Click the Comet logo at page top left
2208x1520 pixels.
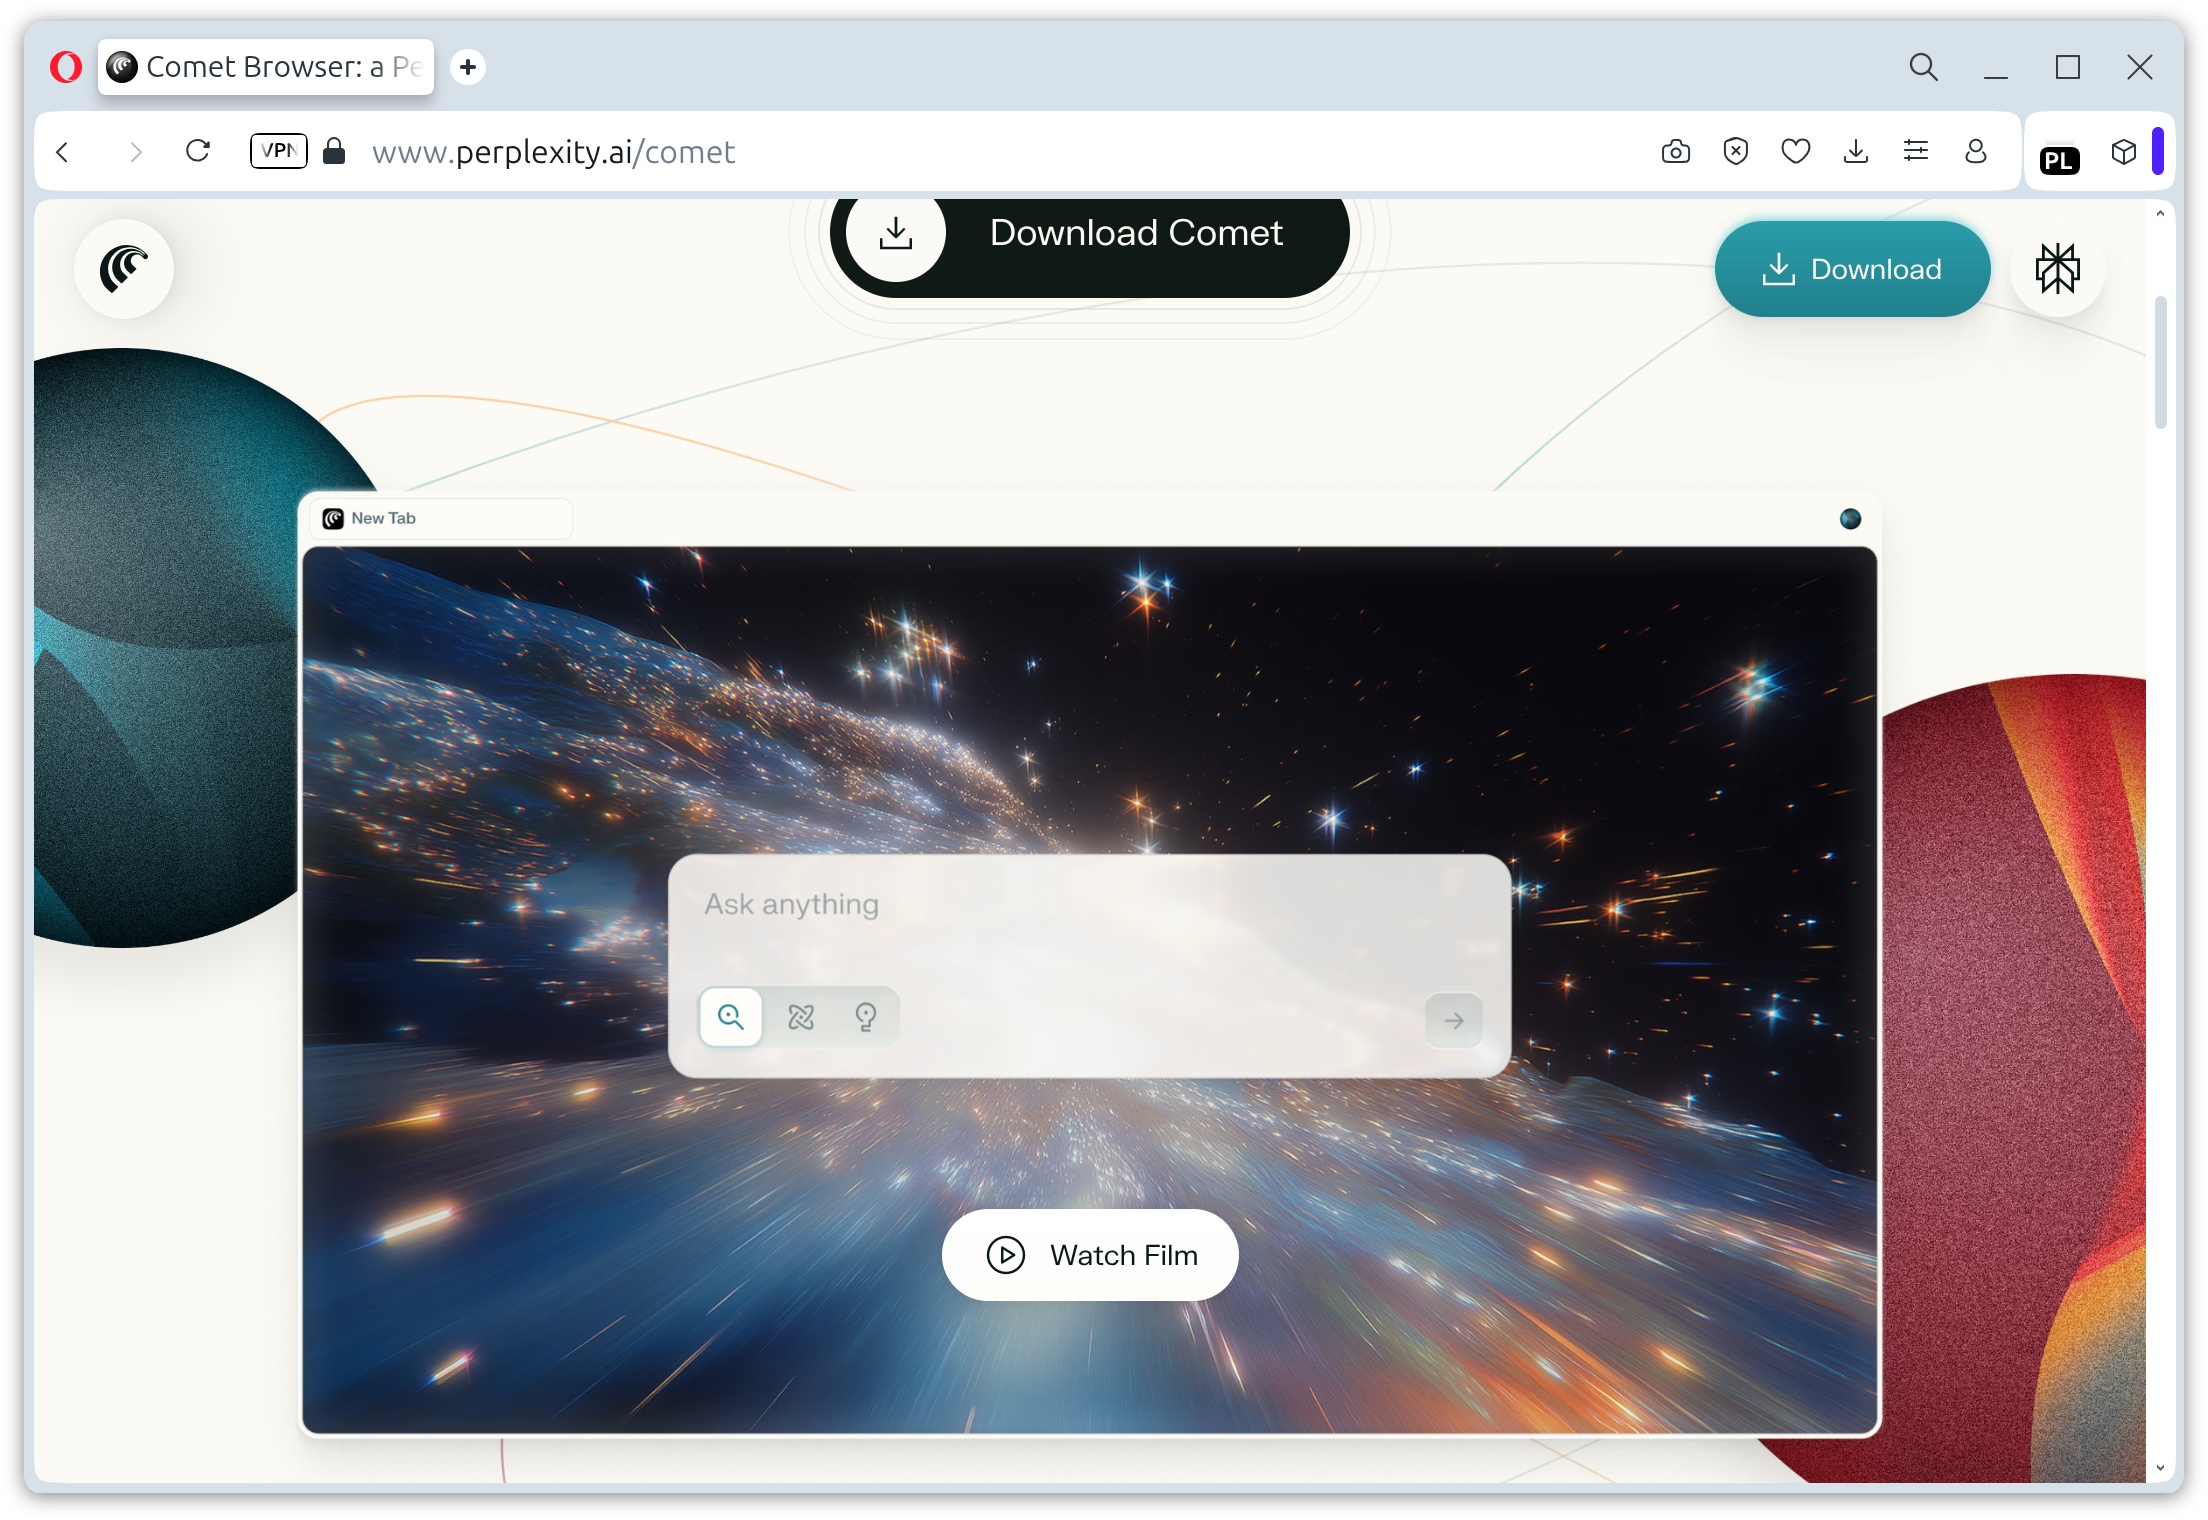(x=124, y=269)
